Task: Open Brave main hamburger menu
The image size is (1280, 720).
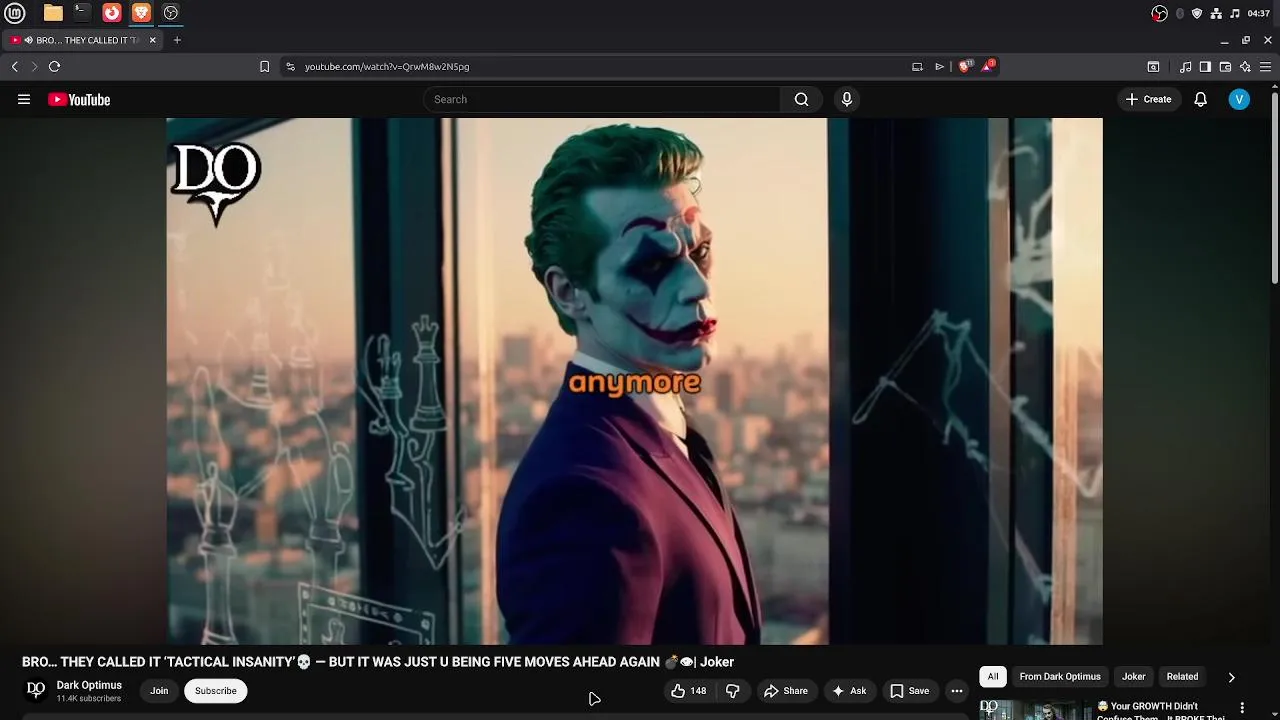Action: click(x=1265, y=67)
